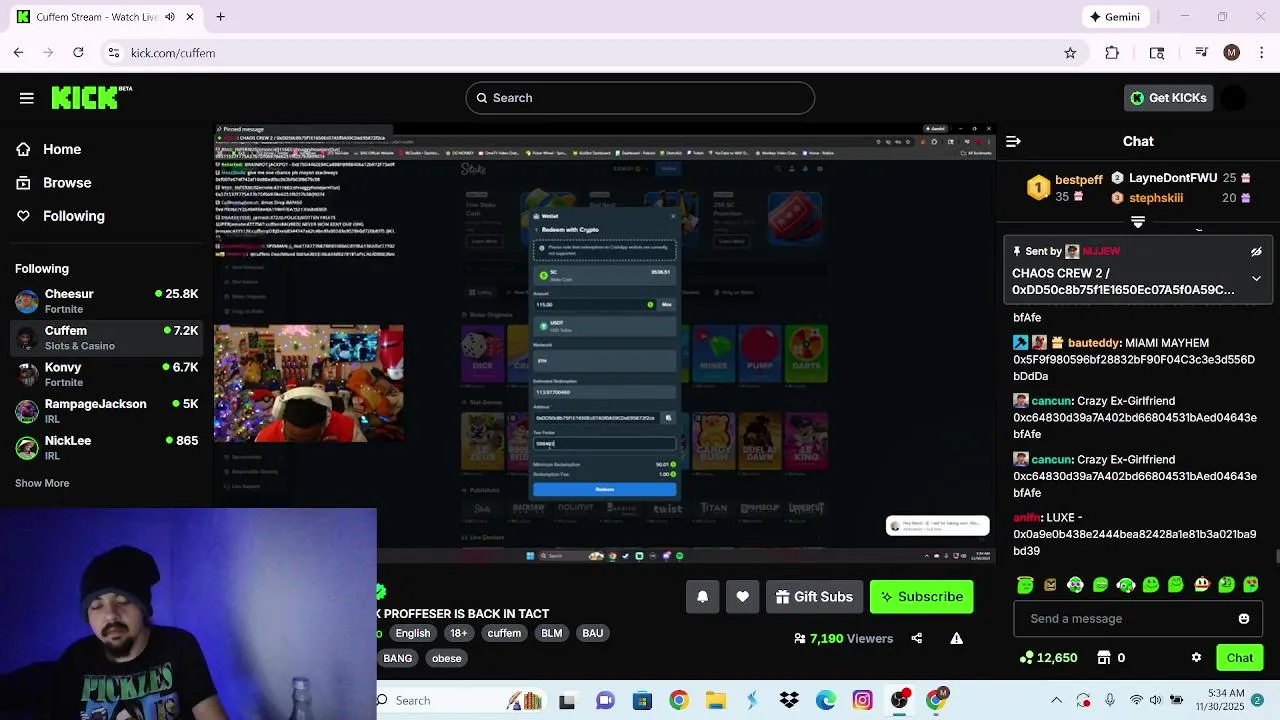
Task: Click the BLM tag
Action: click(x=552, y=633)
